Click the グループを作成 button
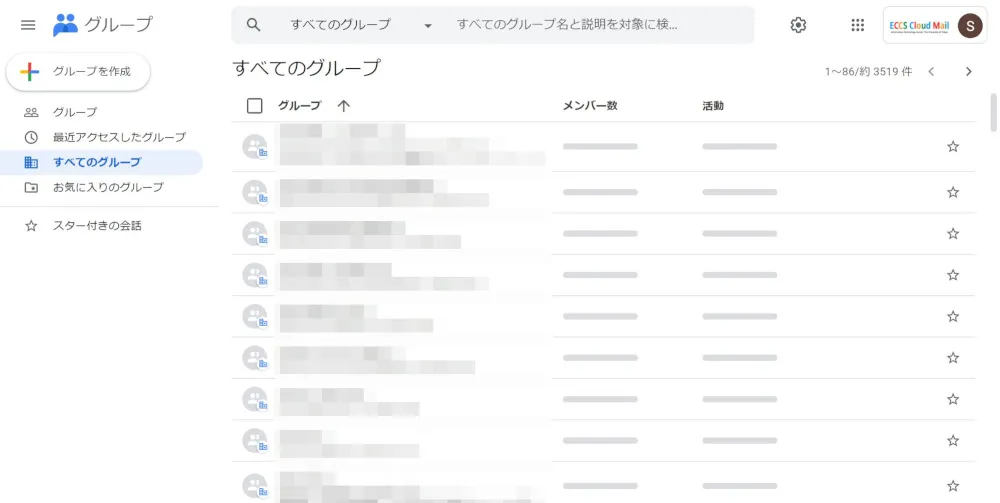The image size is (1000, 503). 78,72
